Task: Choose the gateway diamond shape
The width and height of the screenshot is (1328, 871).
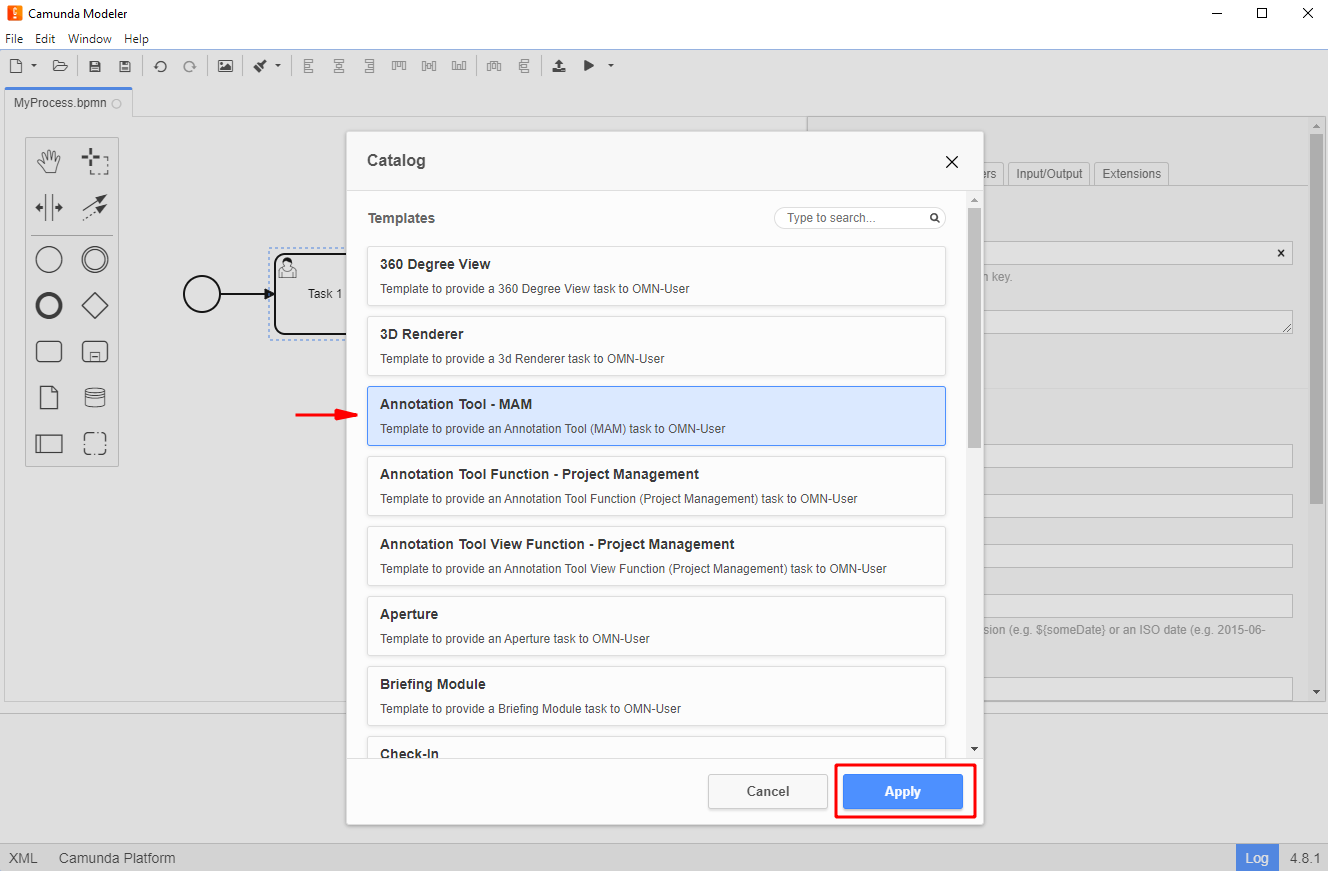Action: click(95, 305)
